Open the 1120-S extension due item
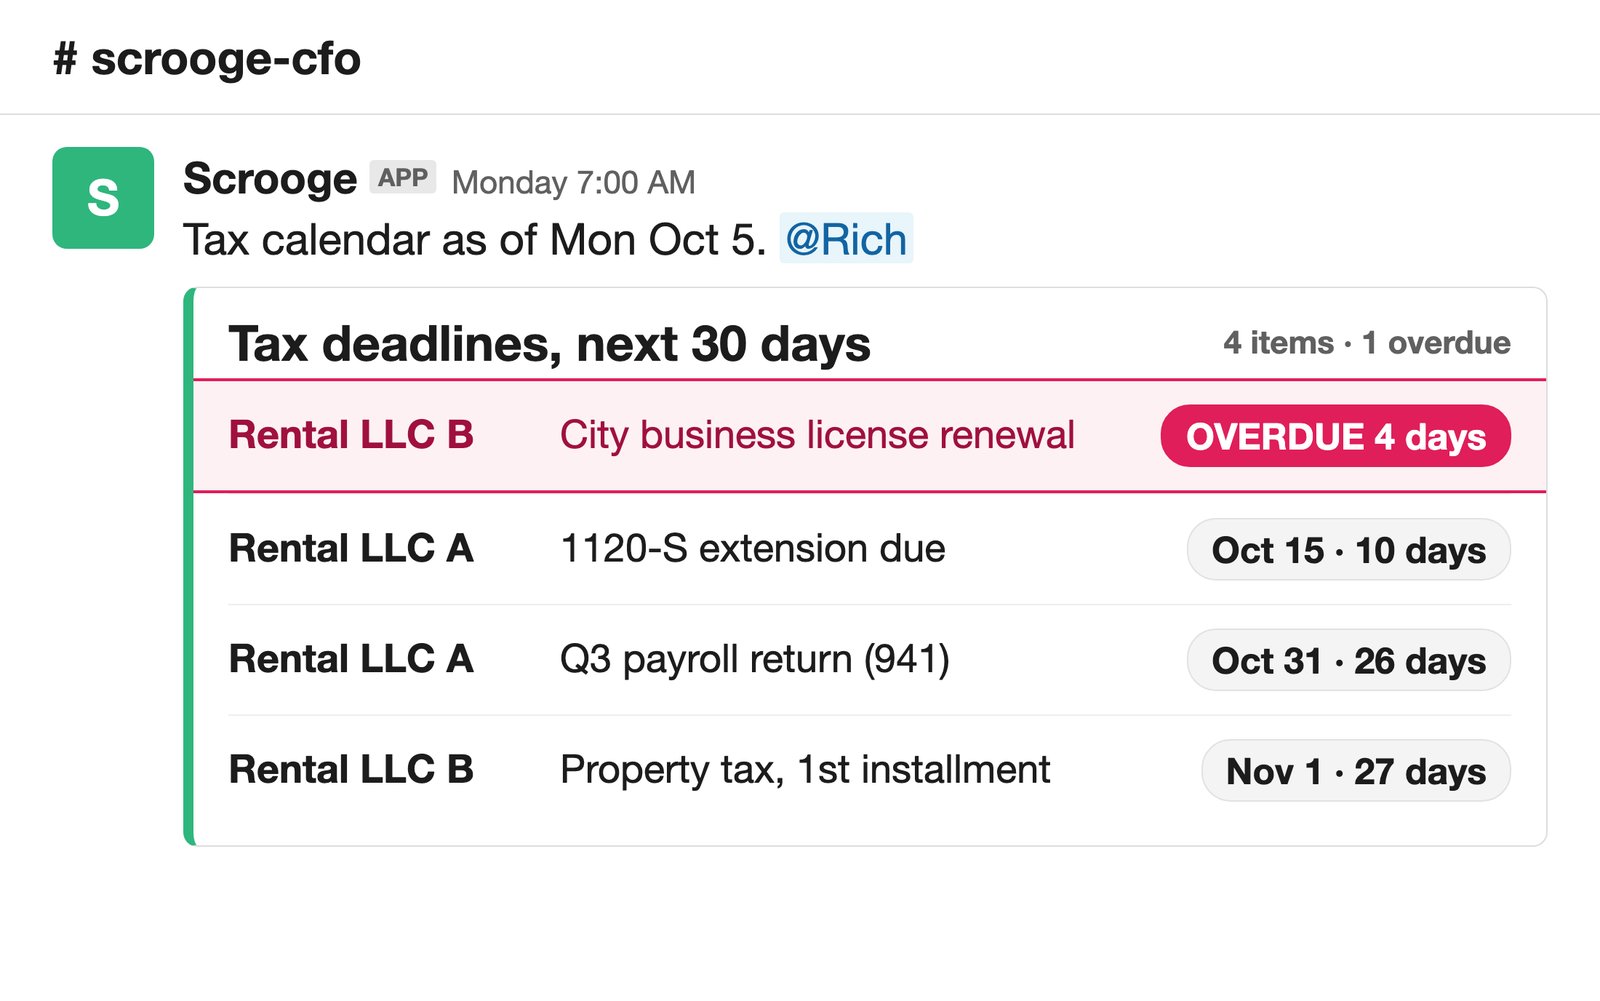Viewport: 1600px width, 1001px height. [x=752, y=548]
